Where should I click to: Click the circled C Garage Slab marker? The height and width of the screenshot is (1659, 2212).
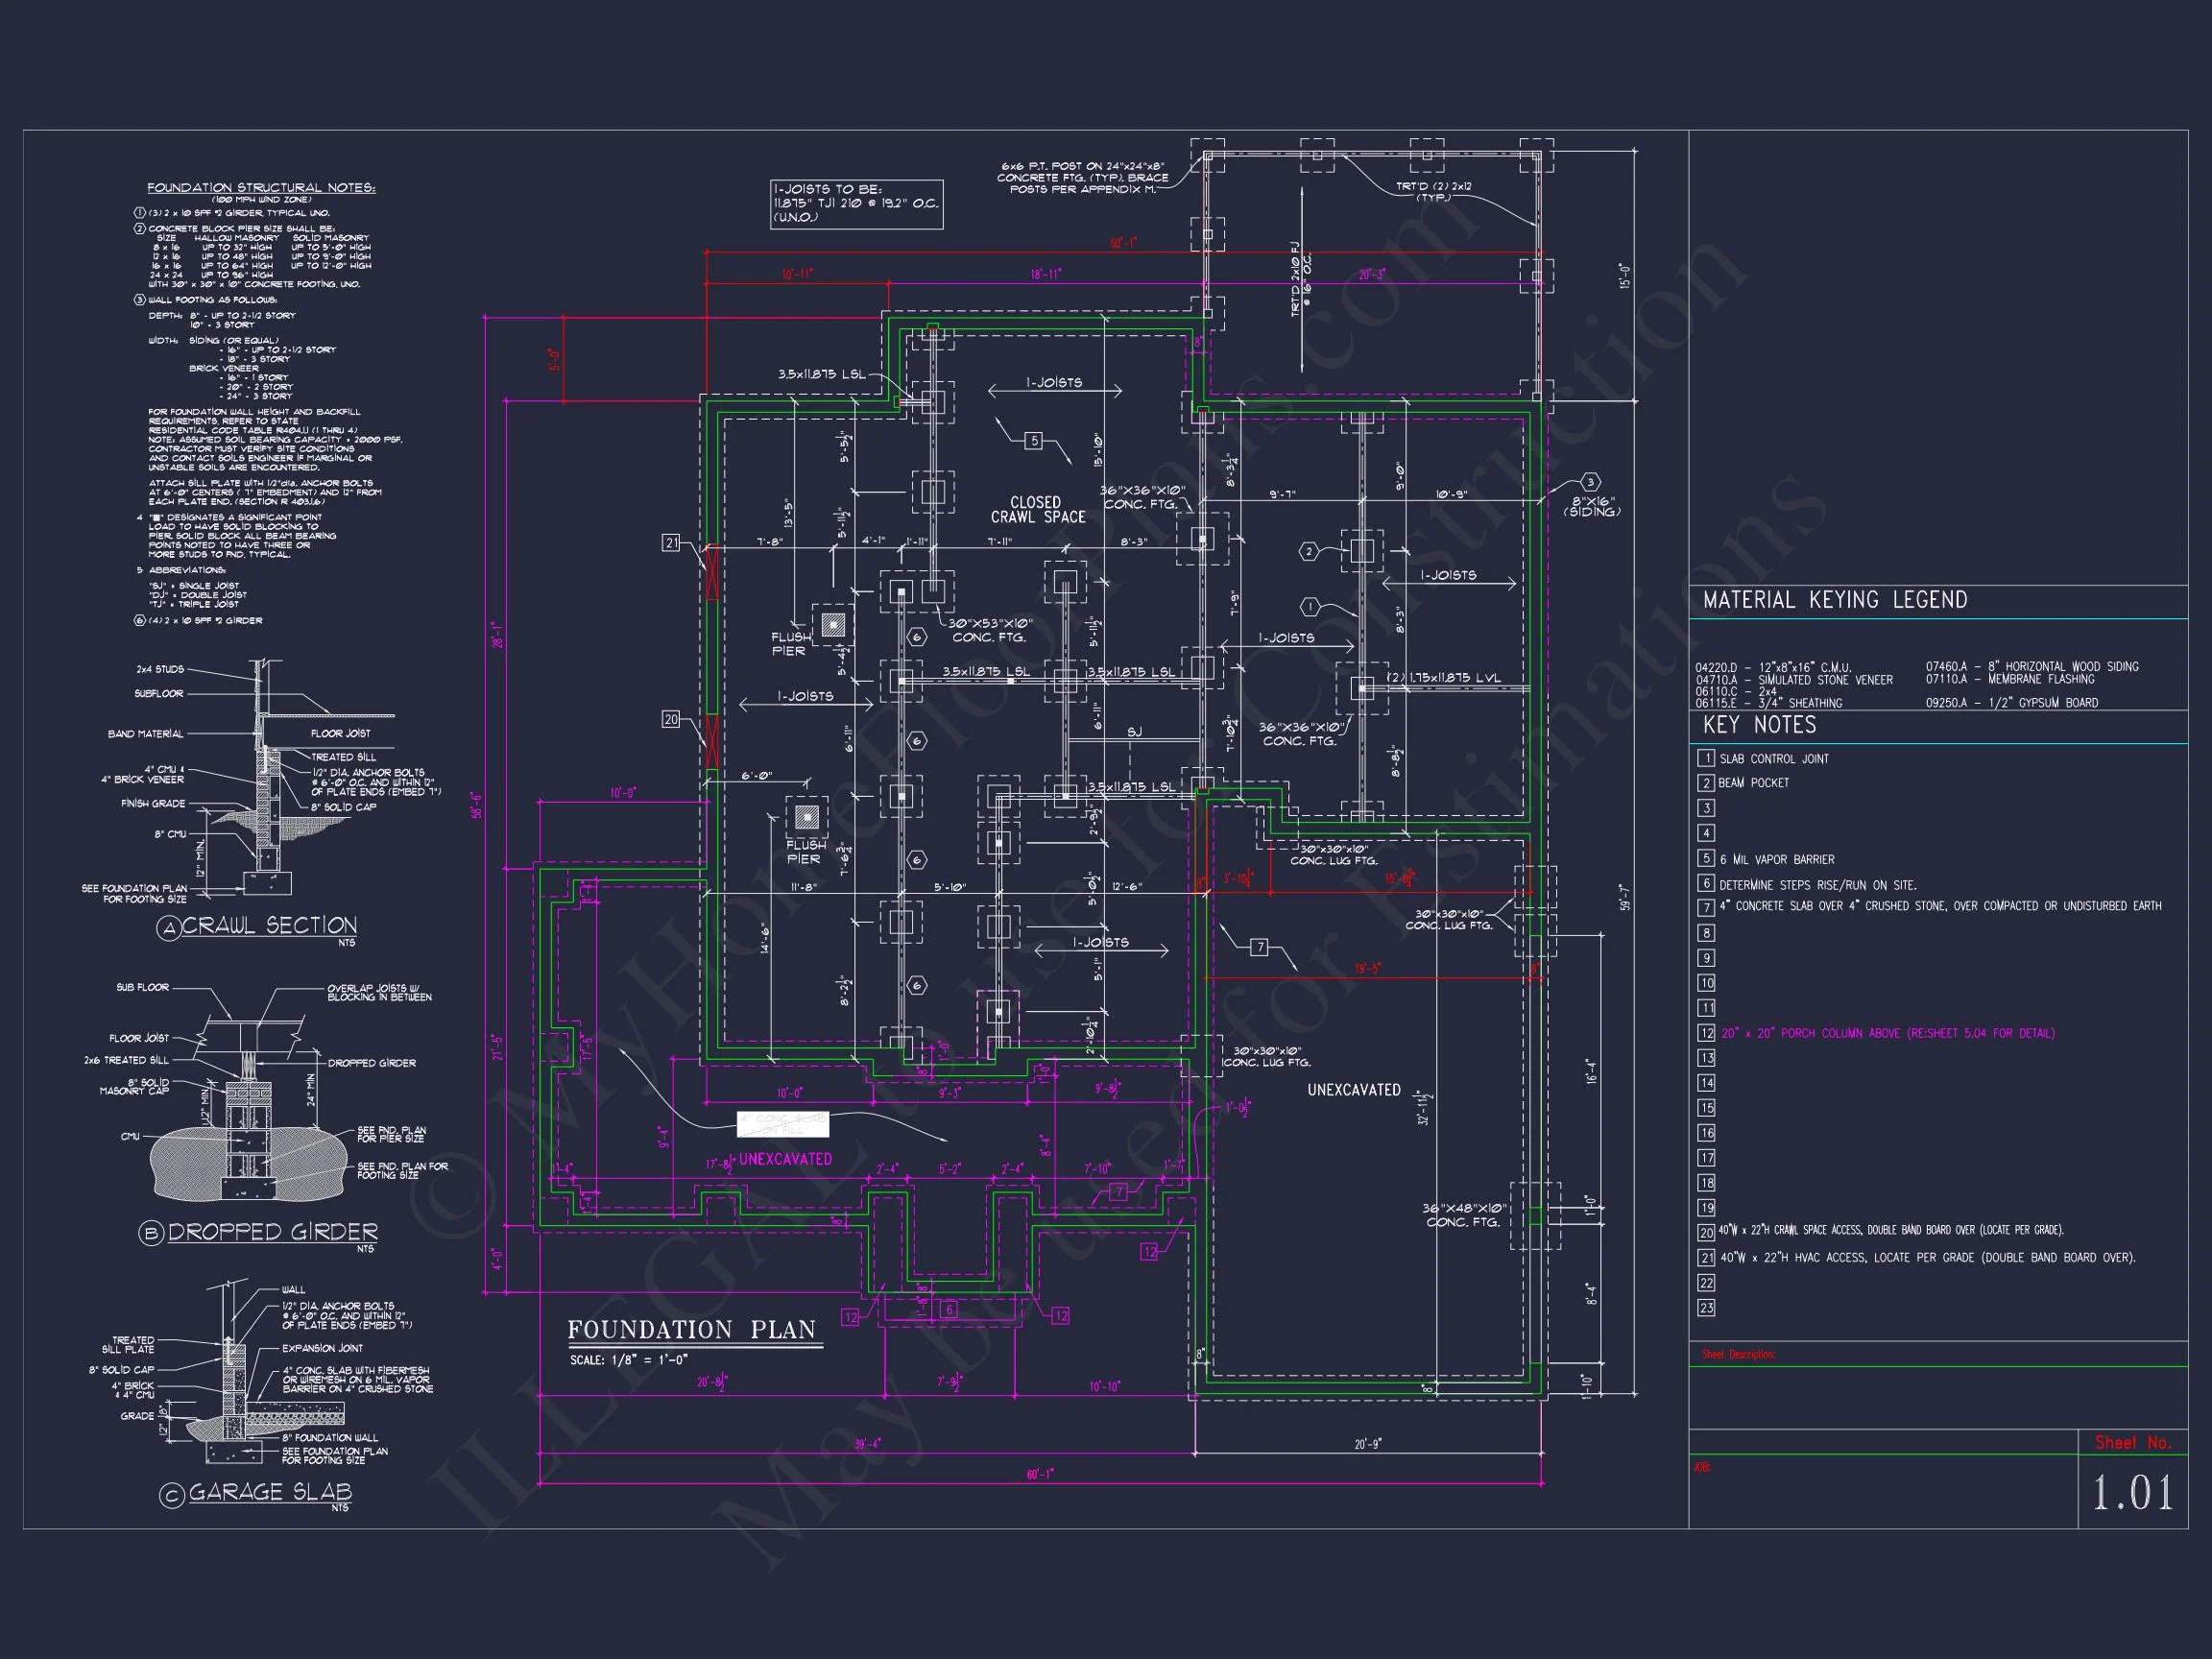click(171, 1495)
